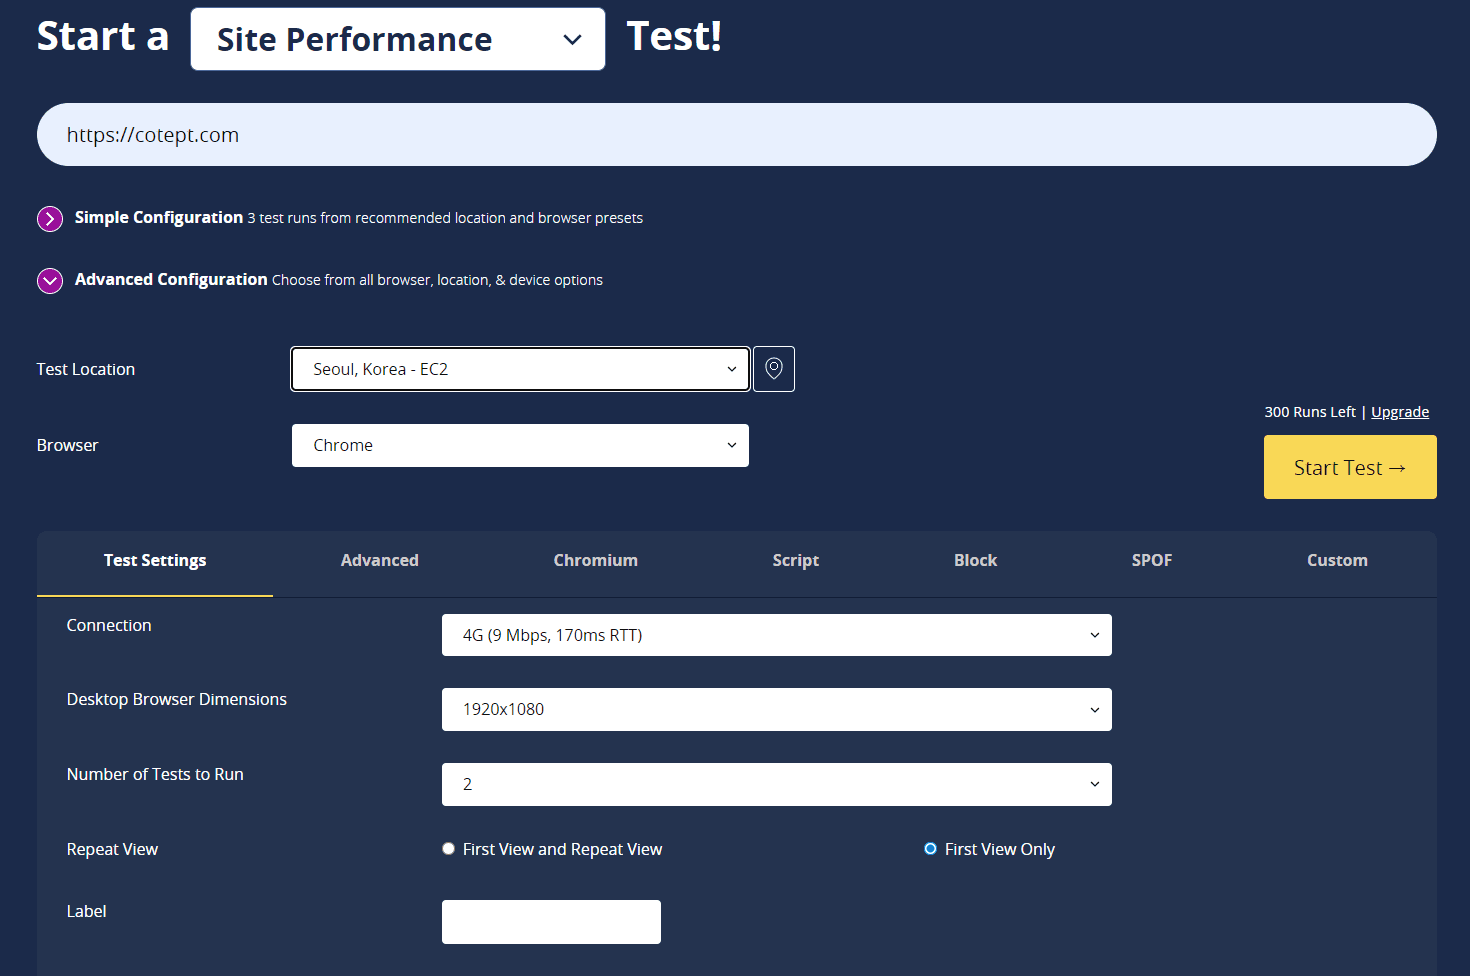
Task: Expand the Simple Configuration arrow icon
Action: 50,219
